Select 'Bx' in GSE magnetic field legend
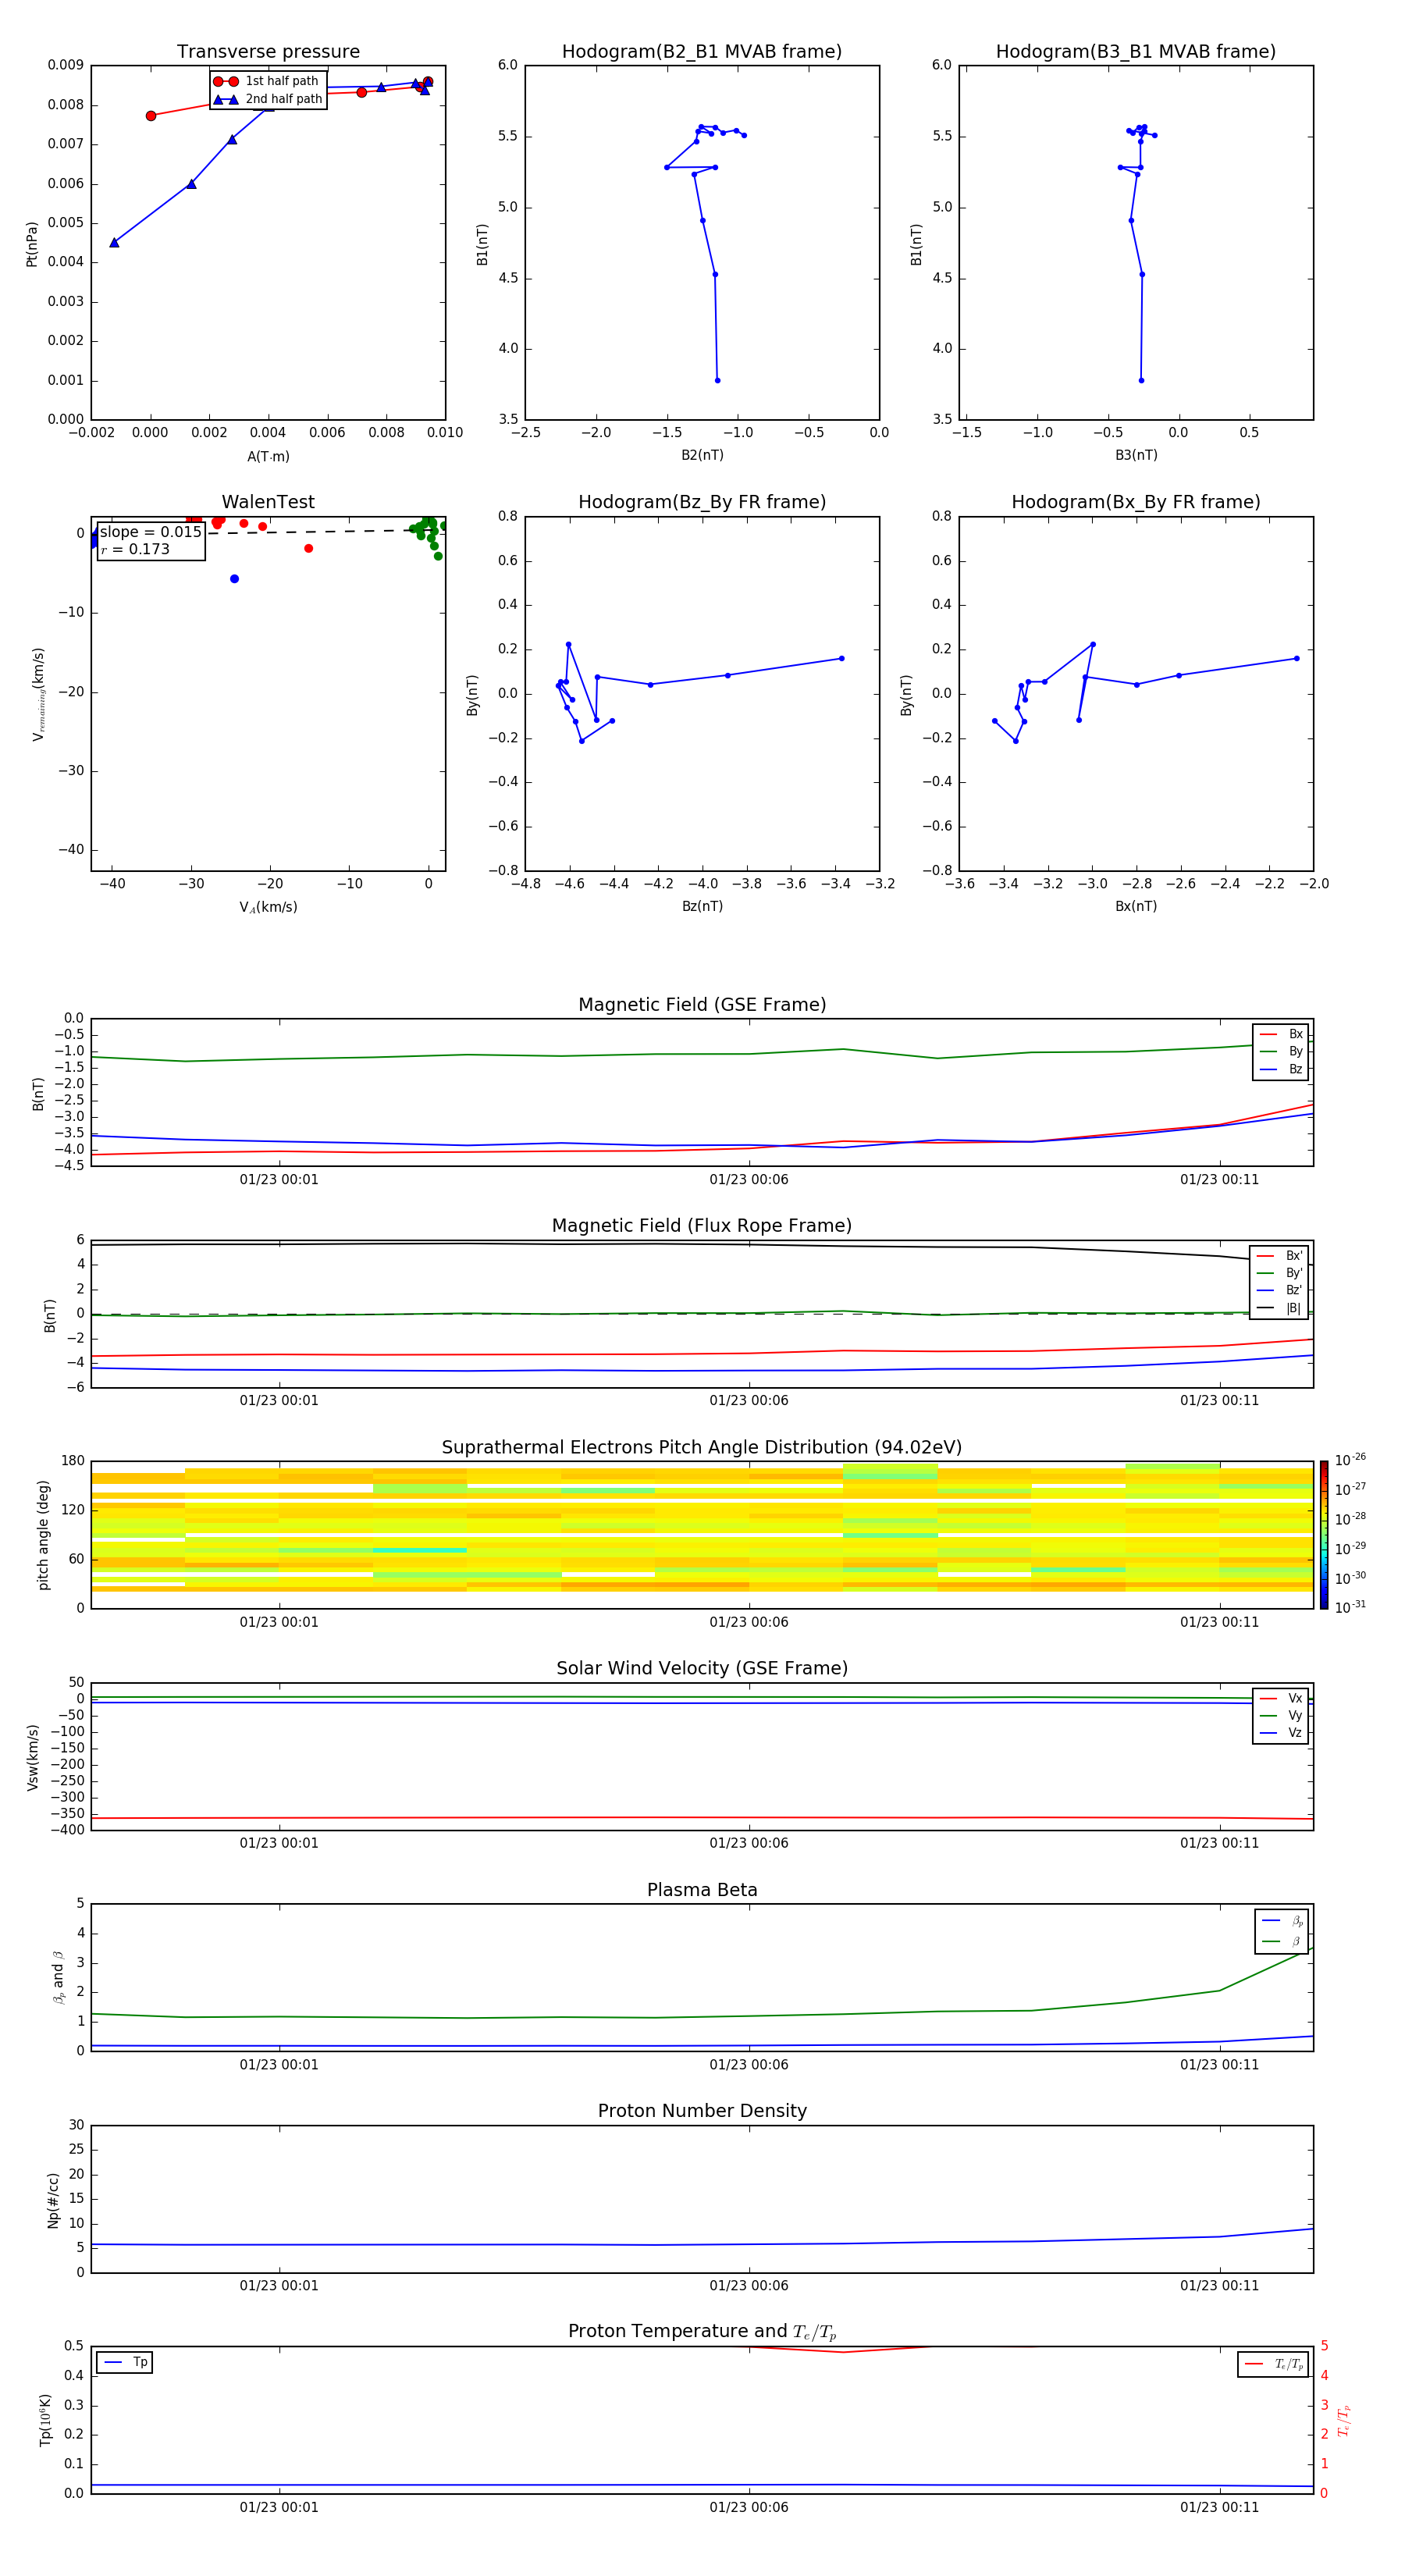Viewport: 1405px width, 2576px height. point(1281,1034)
